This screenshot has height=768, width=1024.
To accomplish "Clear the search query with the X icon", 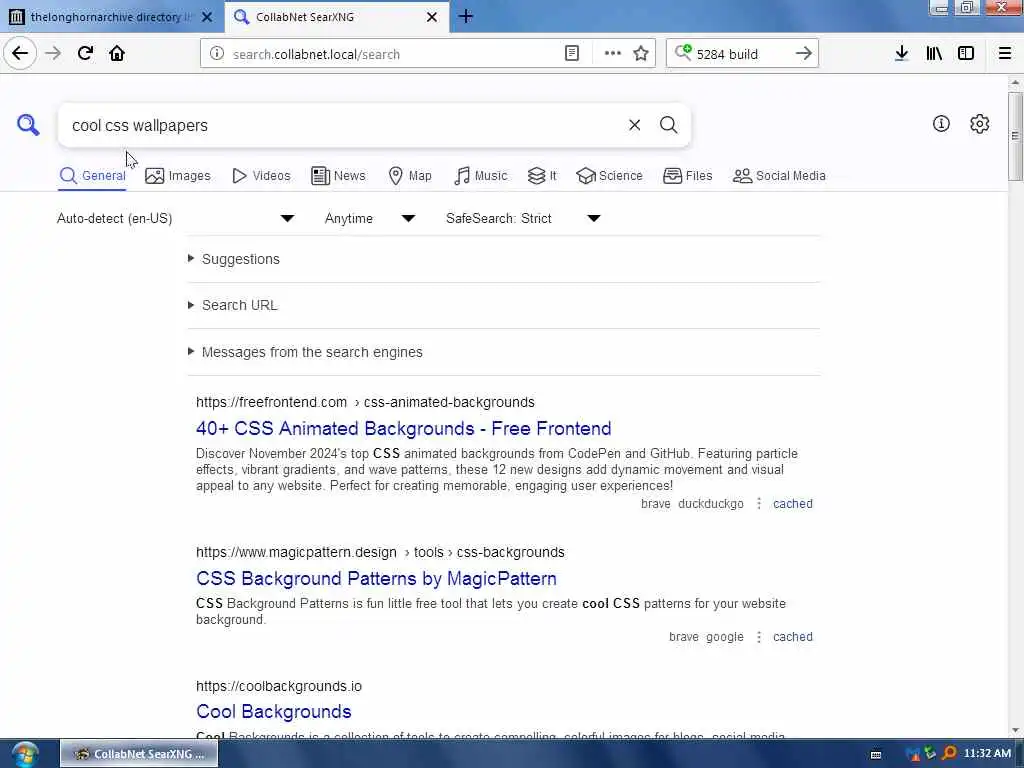I will (x=634, y=125).
